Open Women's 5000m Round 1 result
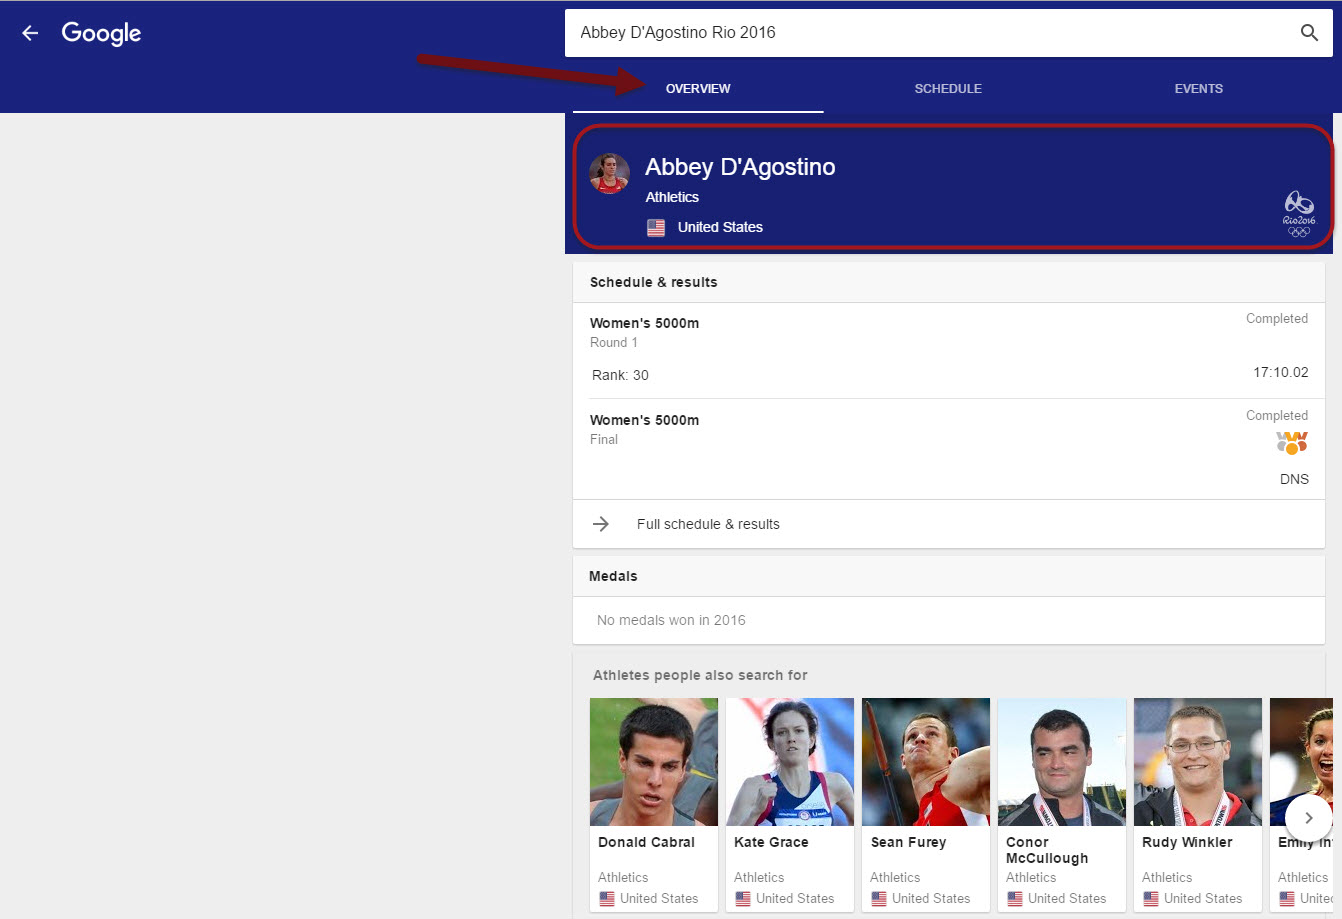 [948, 350]
